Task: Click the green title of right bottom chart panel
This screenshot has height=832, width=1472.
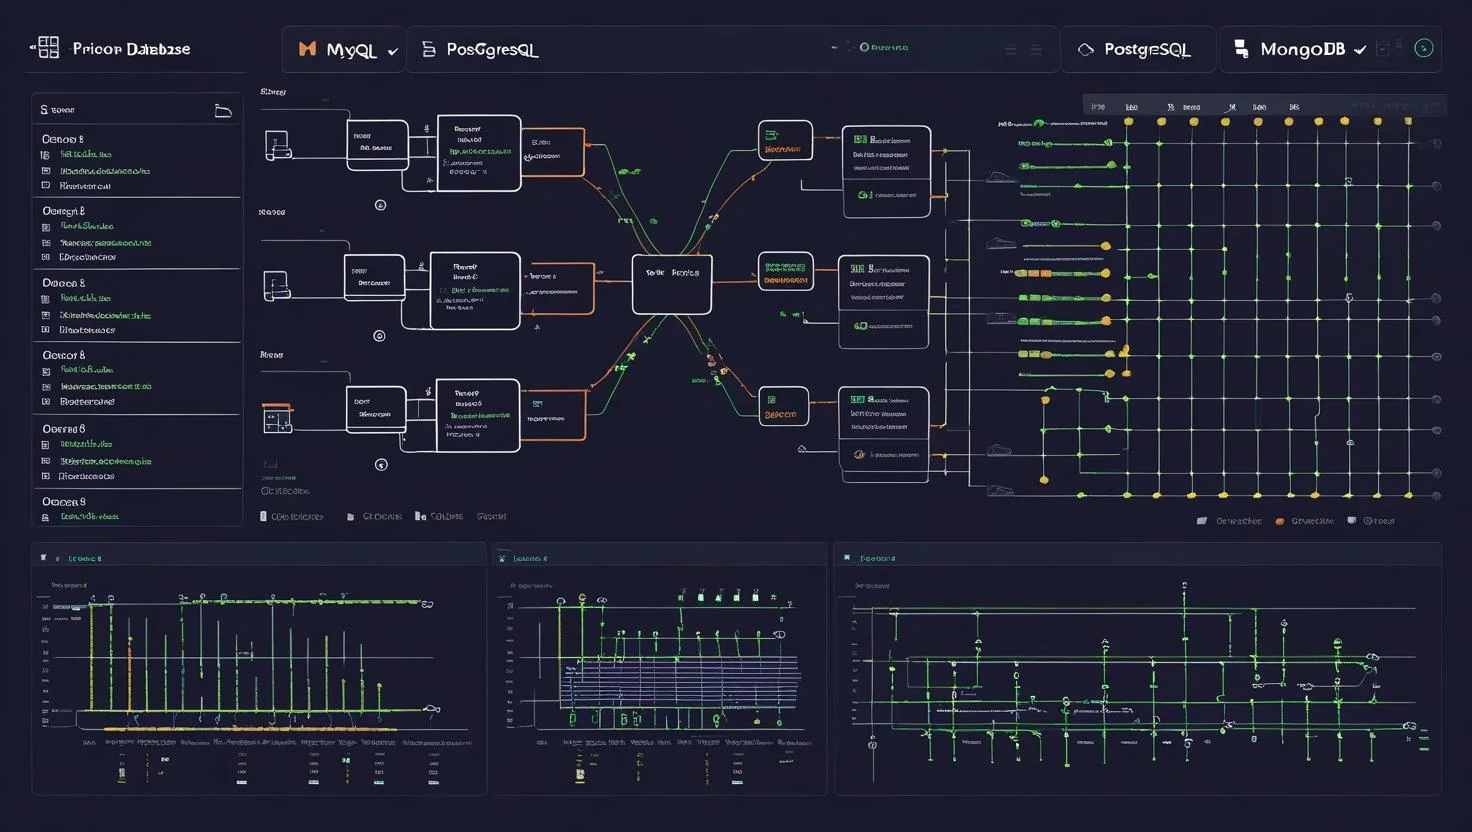Action: (x=878, y=559)
